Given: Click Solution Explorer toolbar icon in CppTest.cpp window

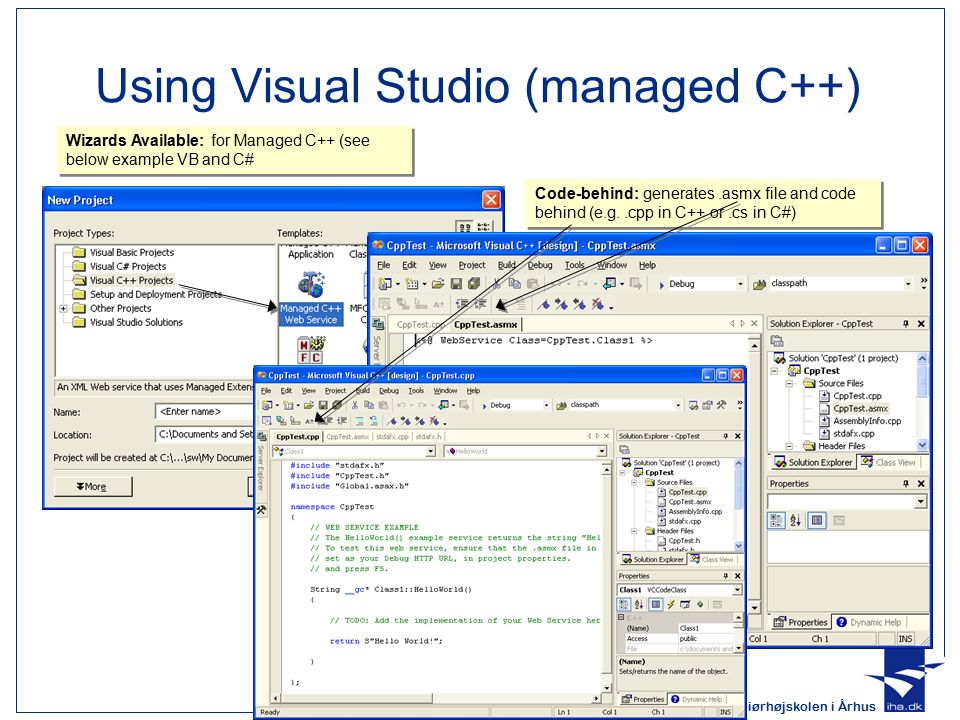Looking at the screenshot, I should (x=693, y=405).
